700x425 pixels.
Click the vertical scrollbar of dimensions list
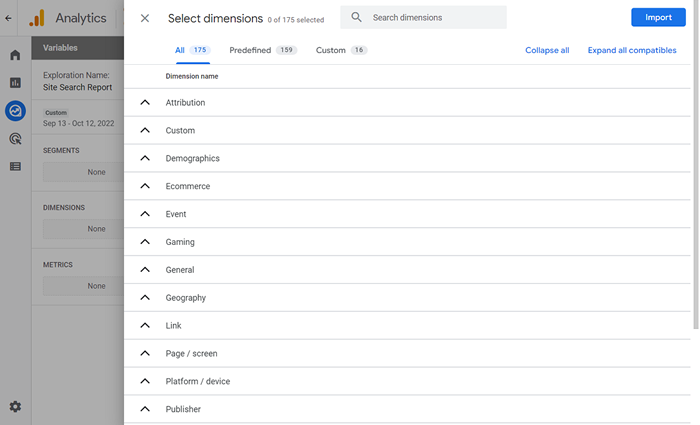click(696, 165)
